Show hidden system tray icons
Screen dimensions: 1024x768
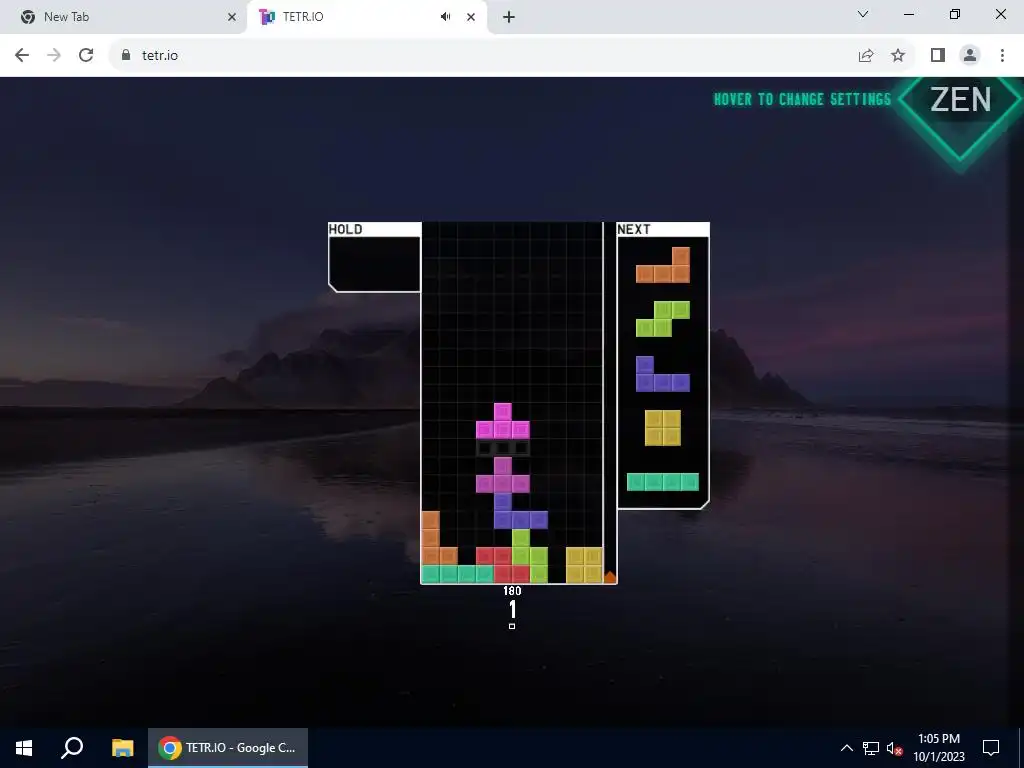[846, 748]
